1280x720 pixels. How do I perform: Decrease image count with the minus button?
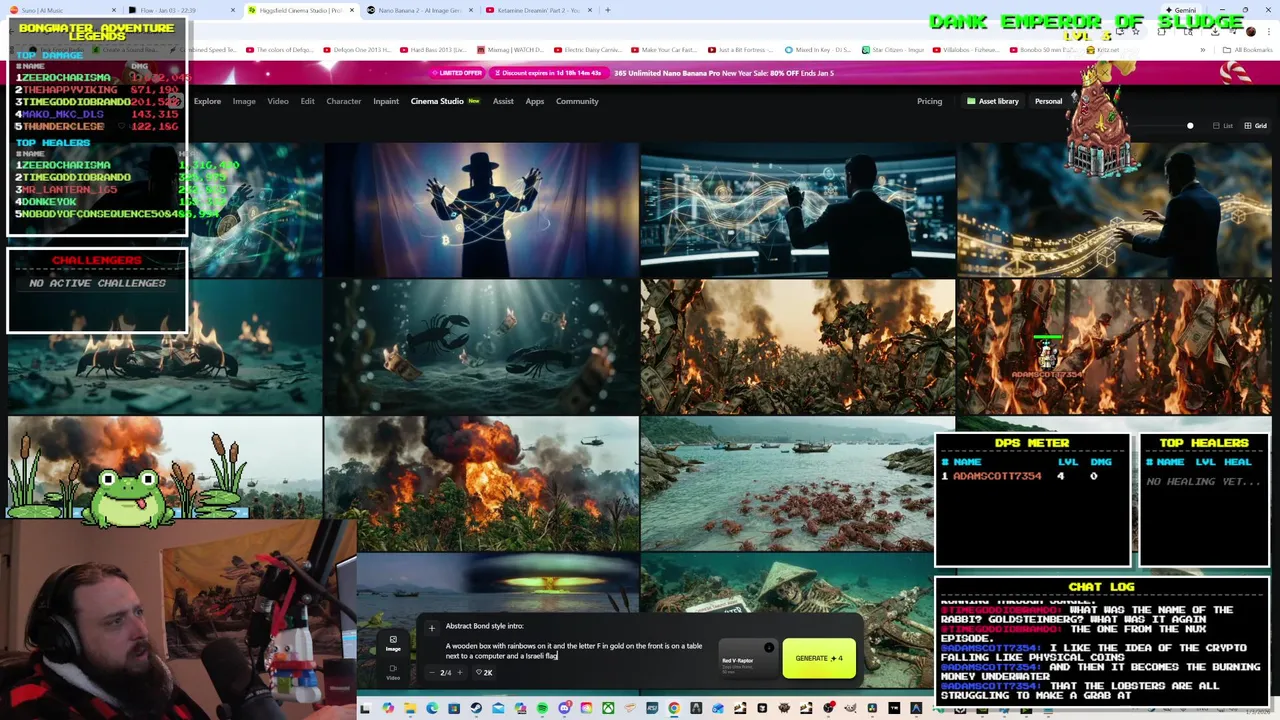pyautogui.click(x=432, y=672)
